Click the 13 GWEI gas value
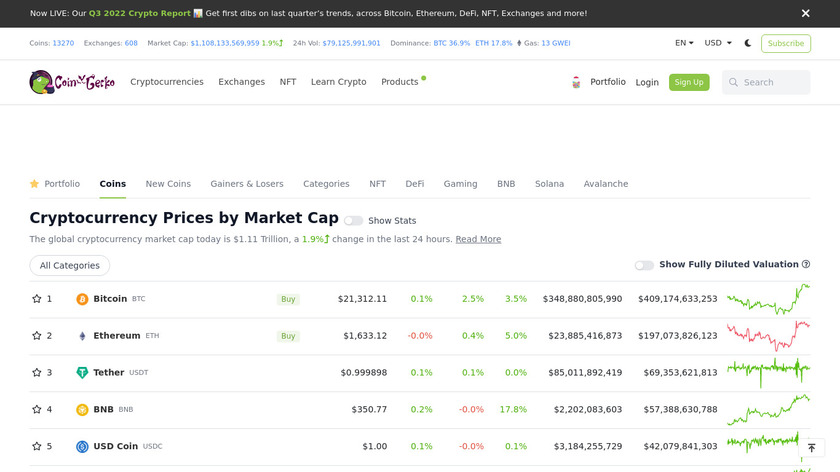840x472 pixels. (x=556, y=43)
